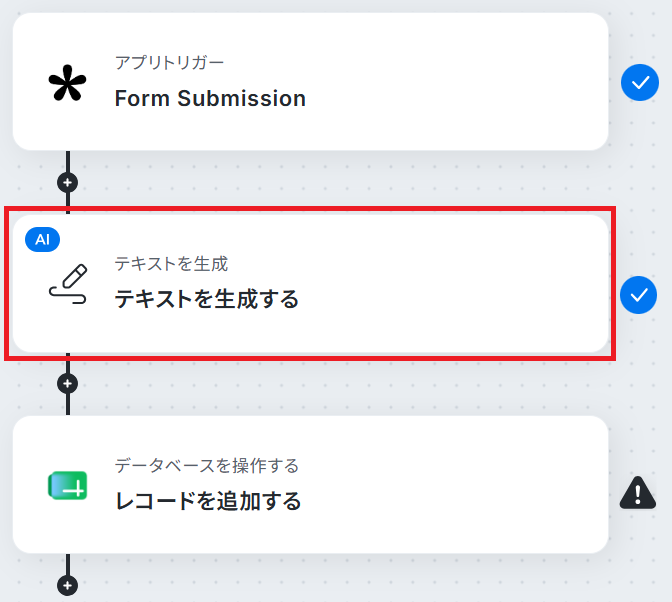The image size is (672, 602).
Task: Click the アプリトリガー label
Action: coord(169,63)
